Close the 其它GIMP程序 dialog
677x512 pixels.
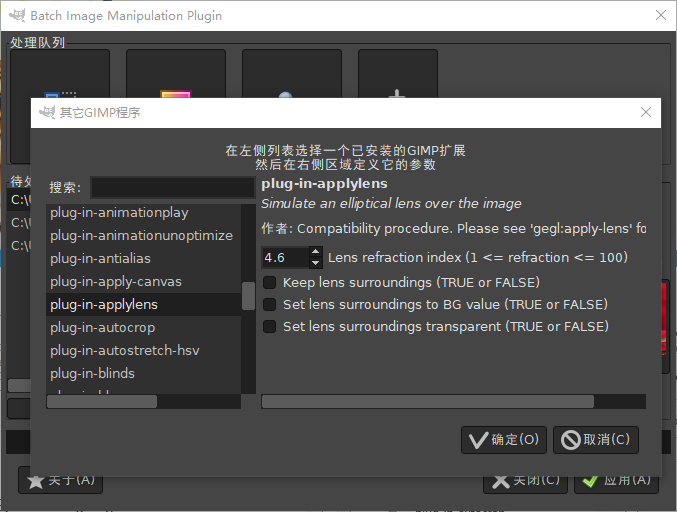(x=645, y=112)
